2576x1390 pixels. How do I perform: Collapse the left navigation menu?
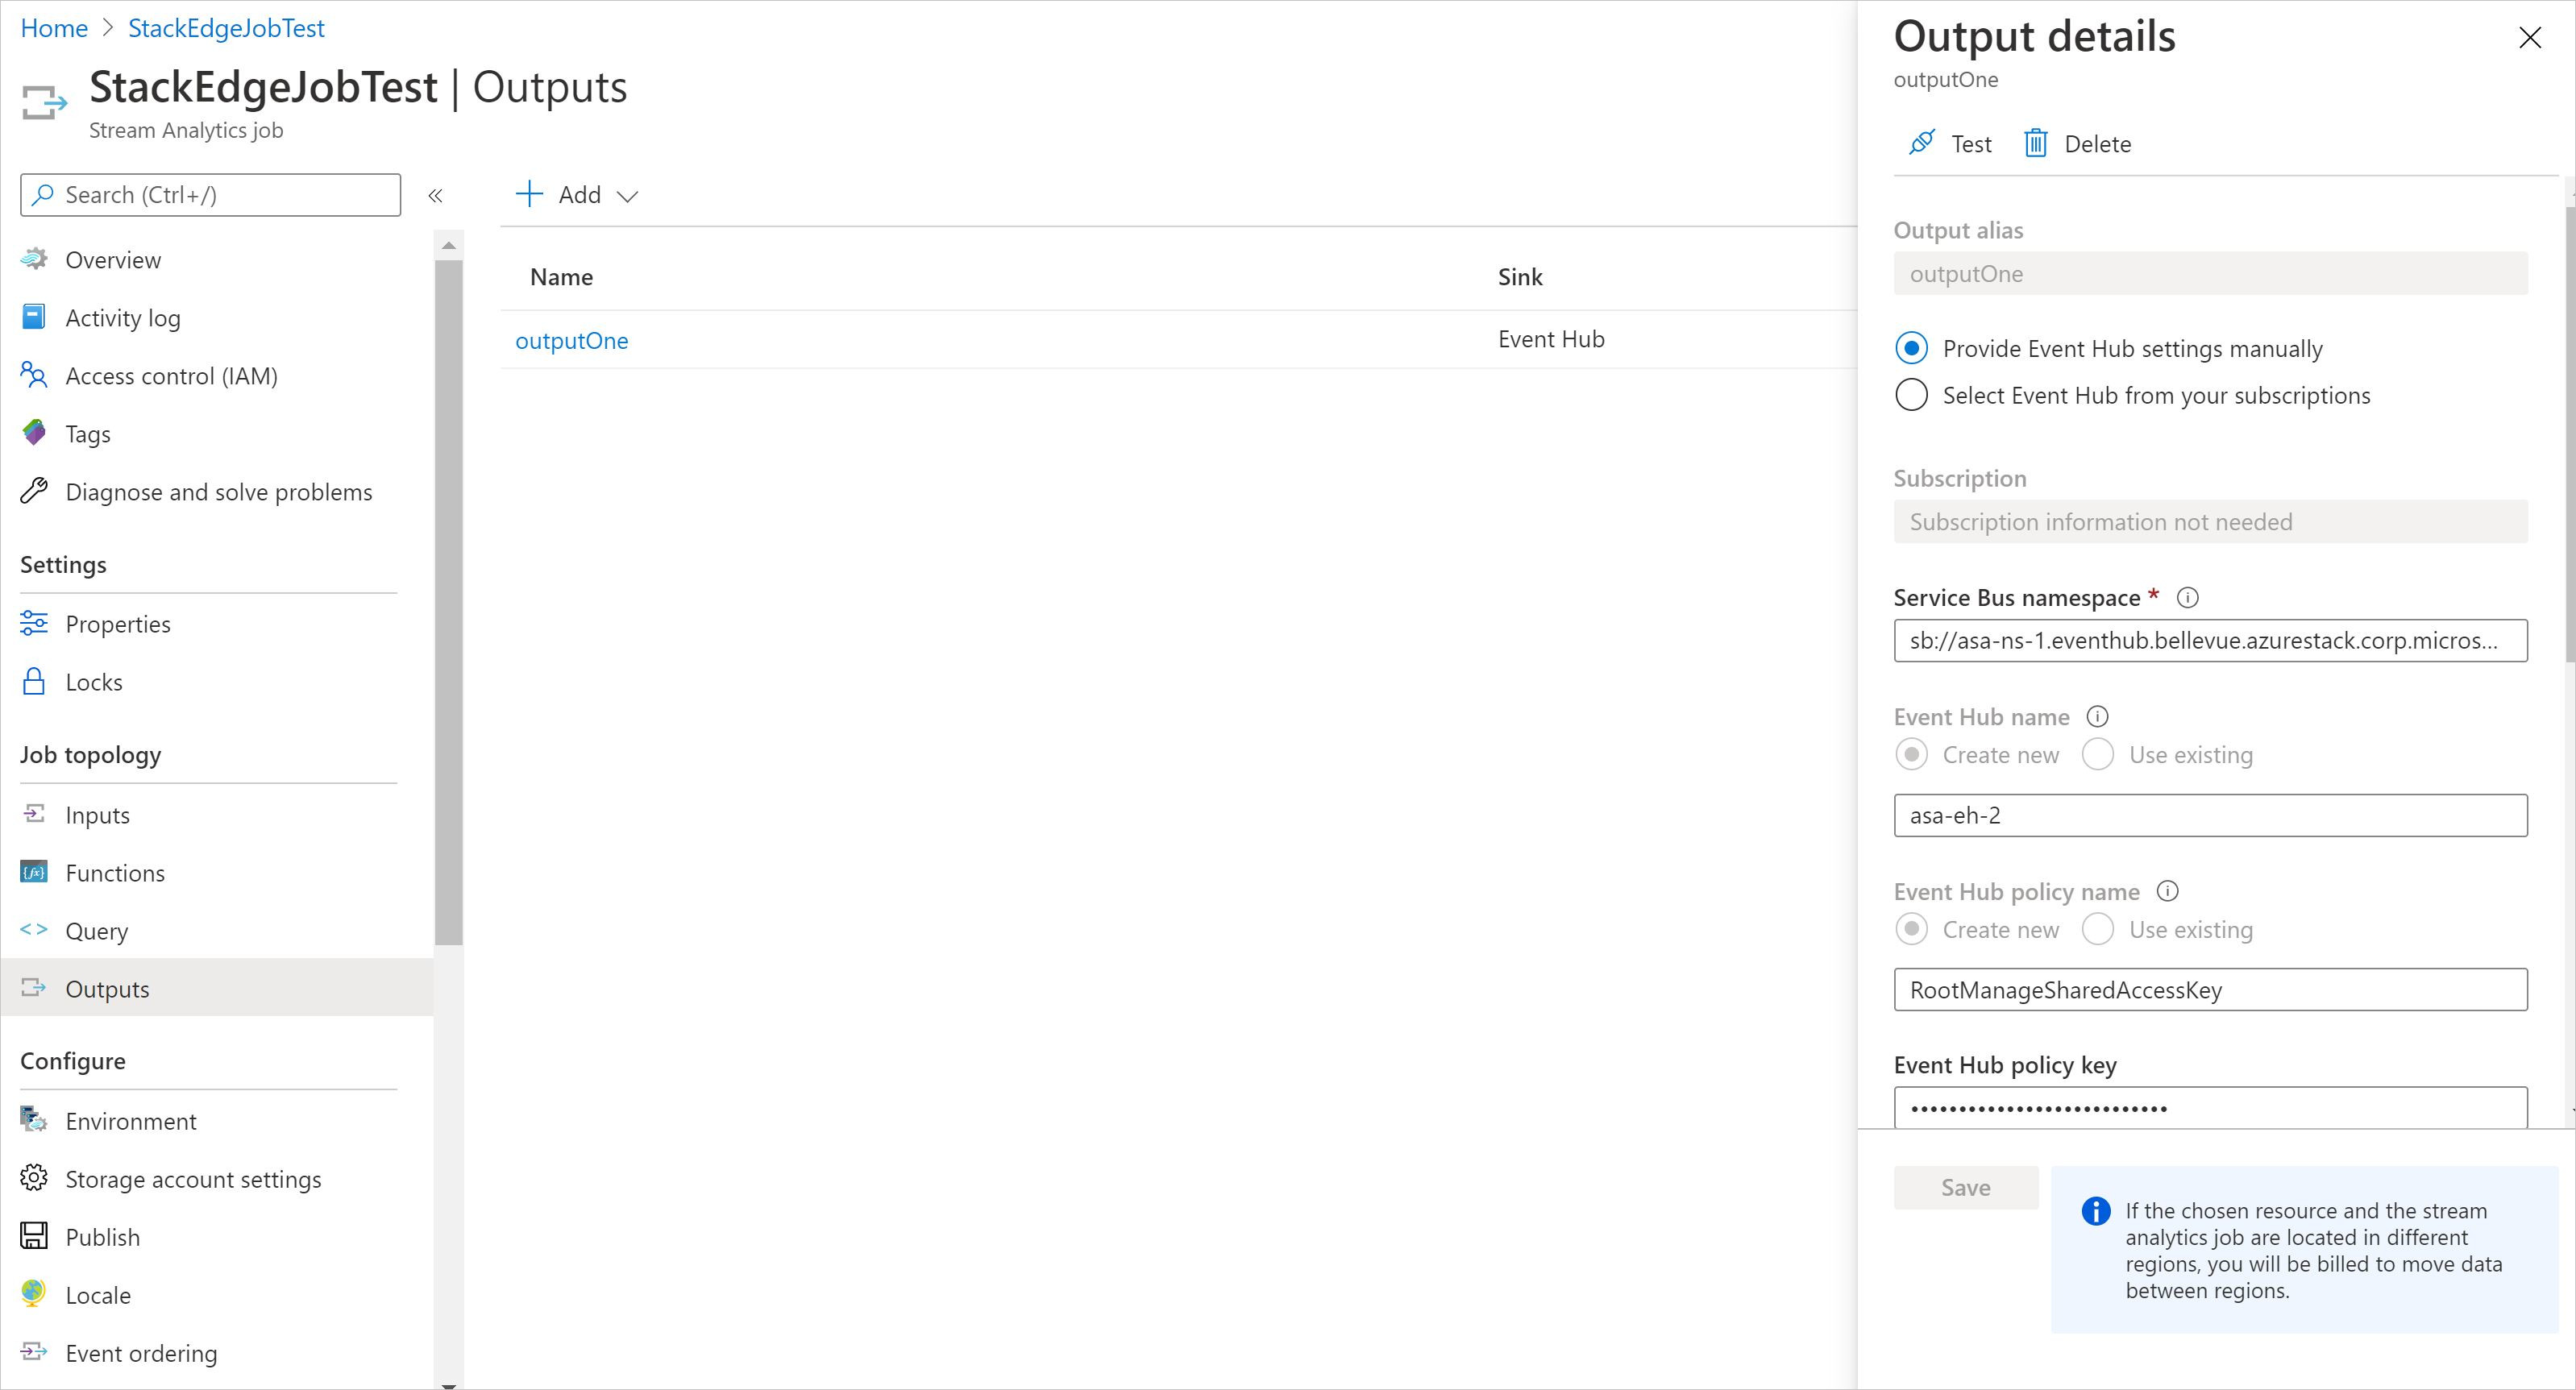pyautogui.click(x=435, y=196)
